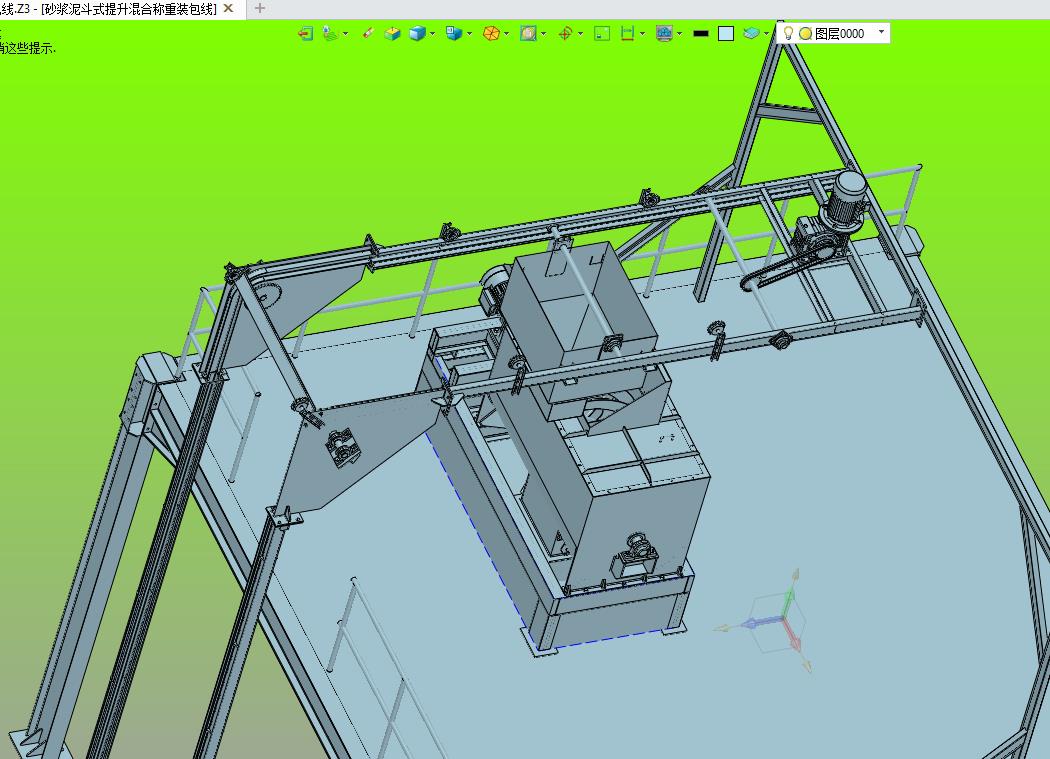Click the sketch plane tool icon
1050x759 pixels.
[330, 33]
